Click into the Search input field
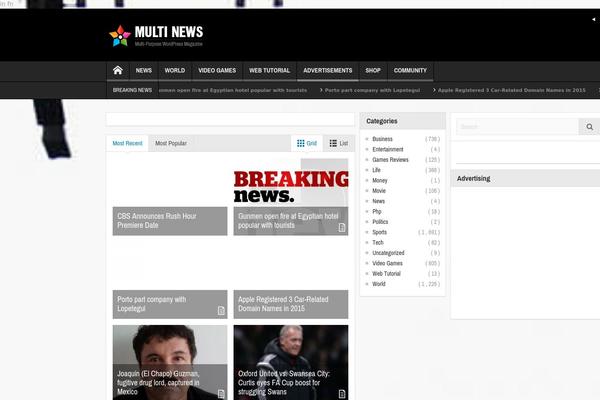Screen dimensions: 600x400 (517, 127)
